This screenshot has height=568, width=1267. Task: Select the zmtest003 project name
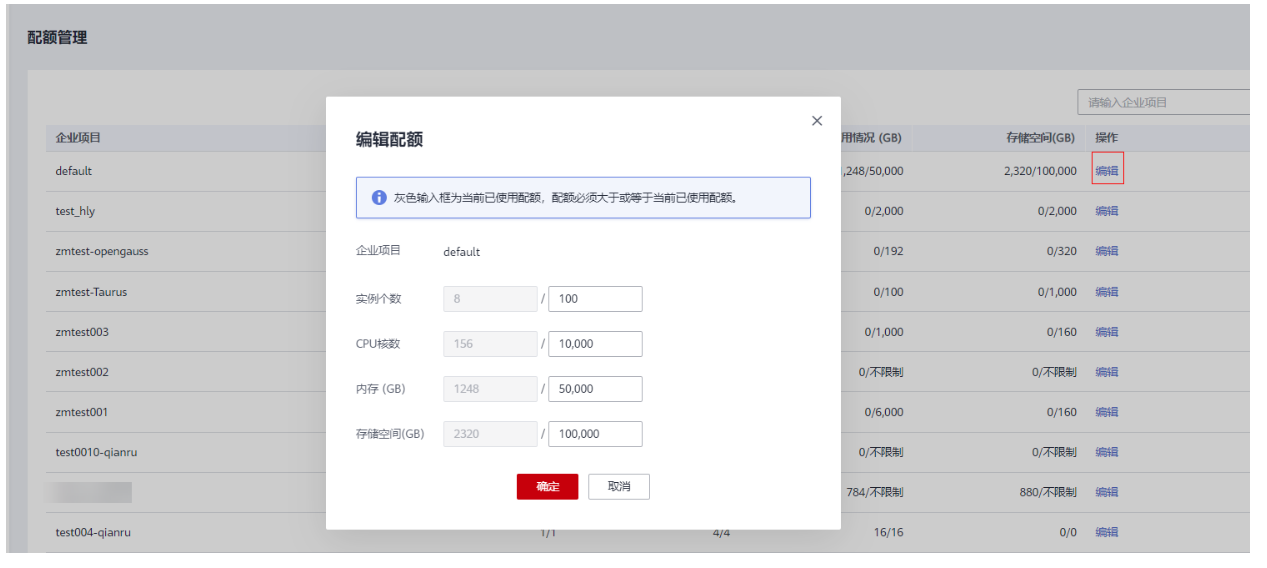coord(82,332)
